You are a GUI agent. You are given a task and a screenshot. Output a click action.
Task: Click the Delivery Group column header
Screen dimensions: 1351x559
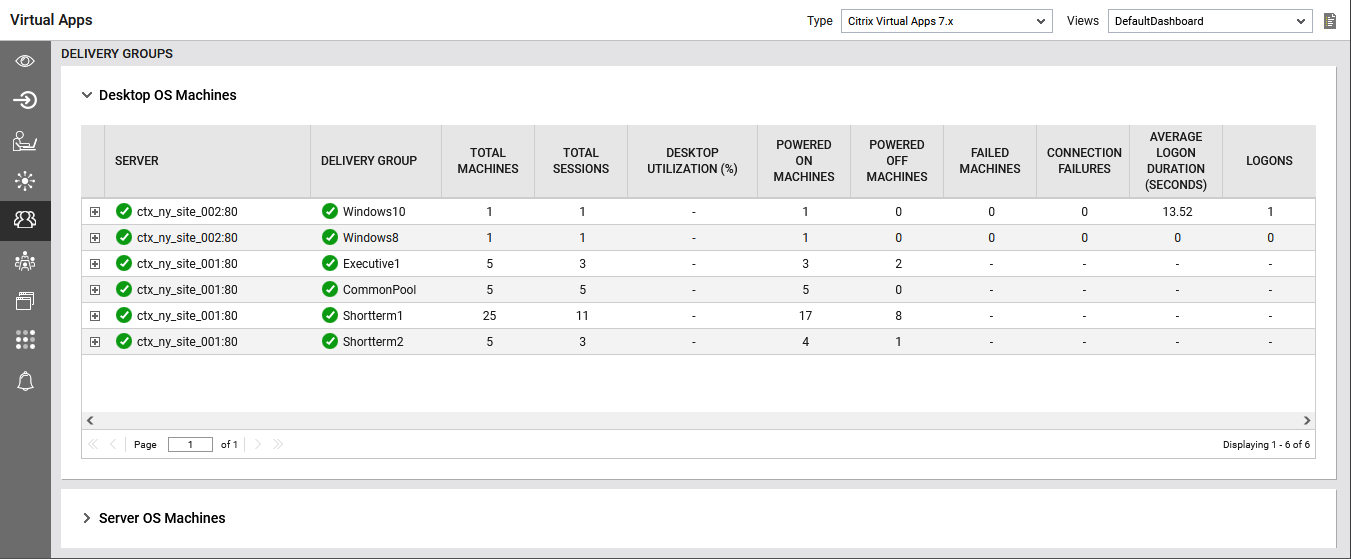[369, 161]
